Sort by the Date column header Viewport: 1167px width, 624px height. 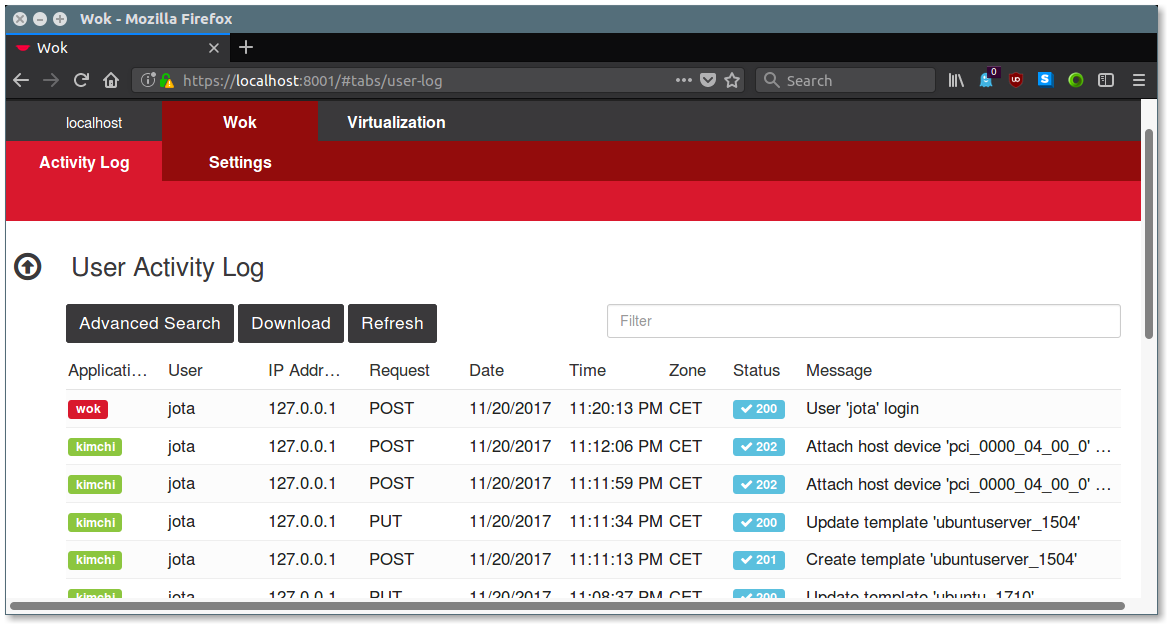tap(487, 370)
